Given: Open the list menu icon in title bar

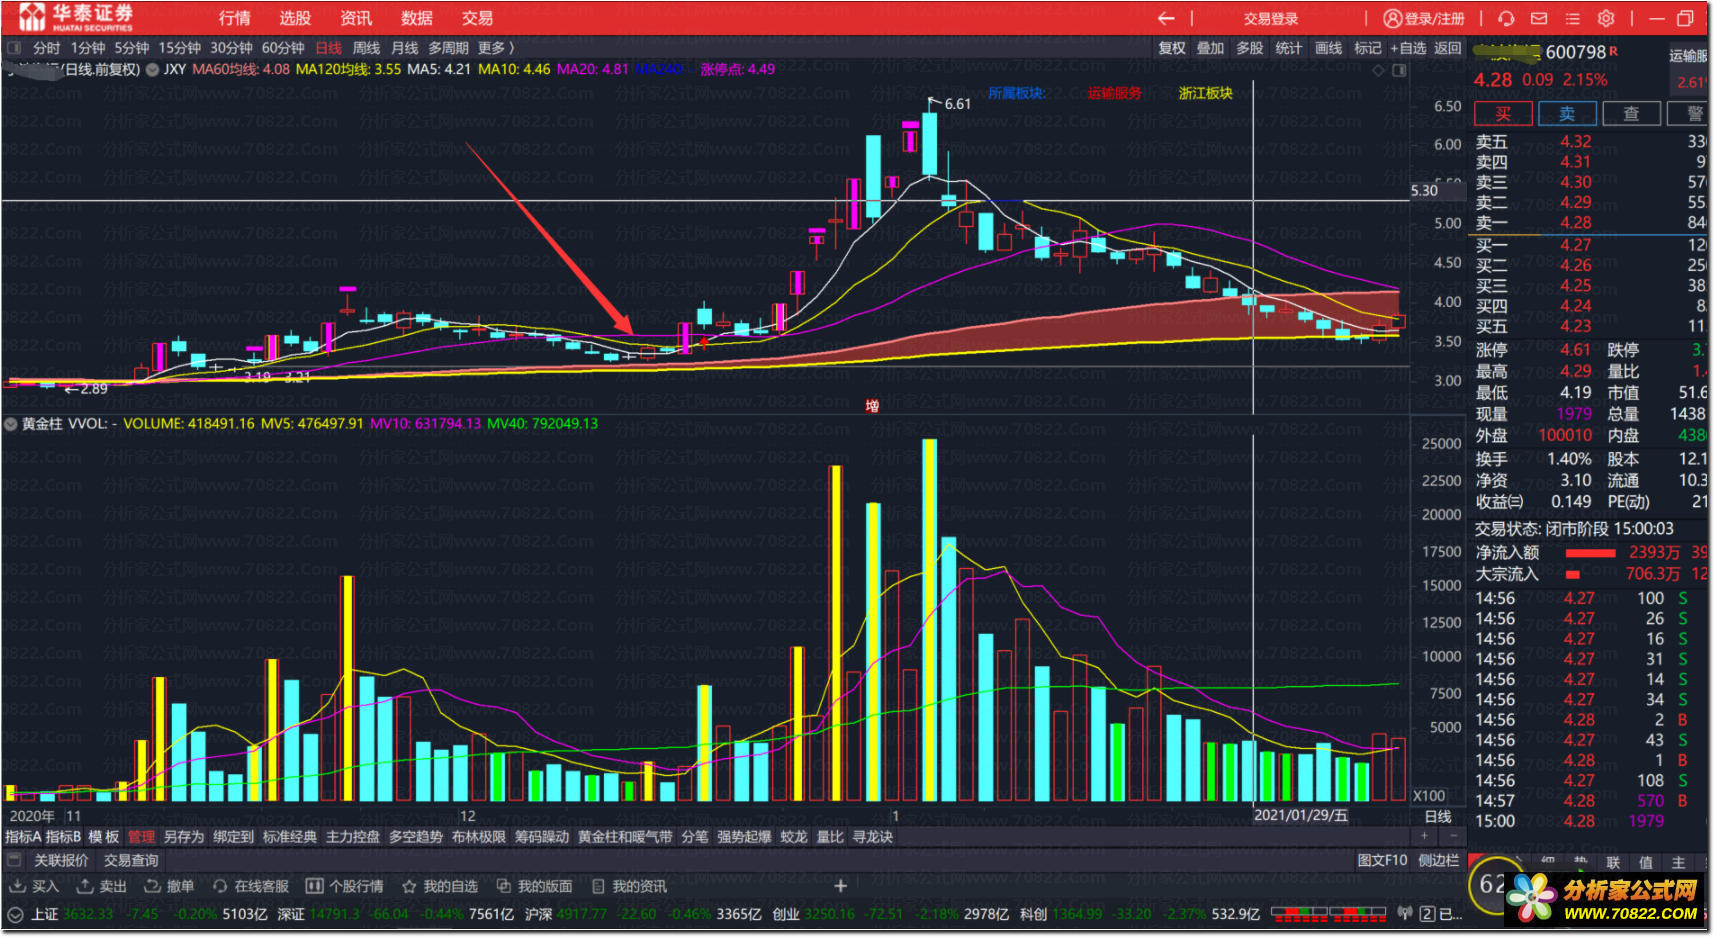Looking at the screenshot, I should tap(1572, 18).
